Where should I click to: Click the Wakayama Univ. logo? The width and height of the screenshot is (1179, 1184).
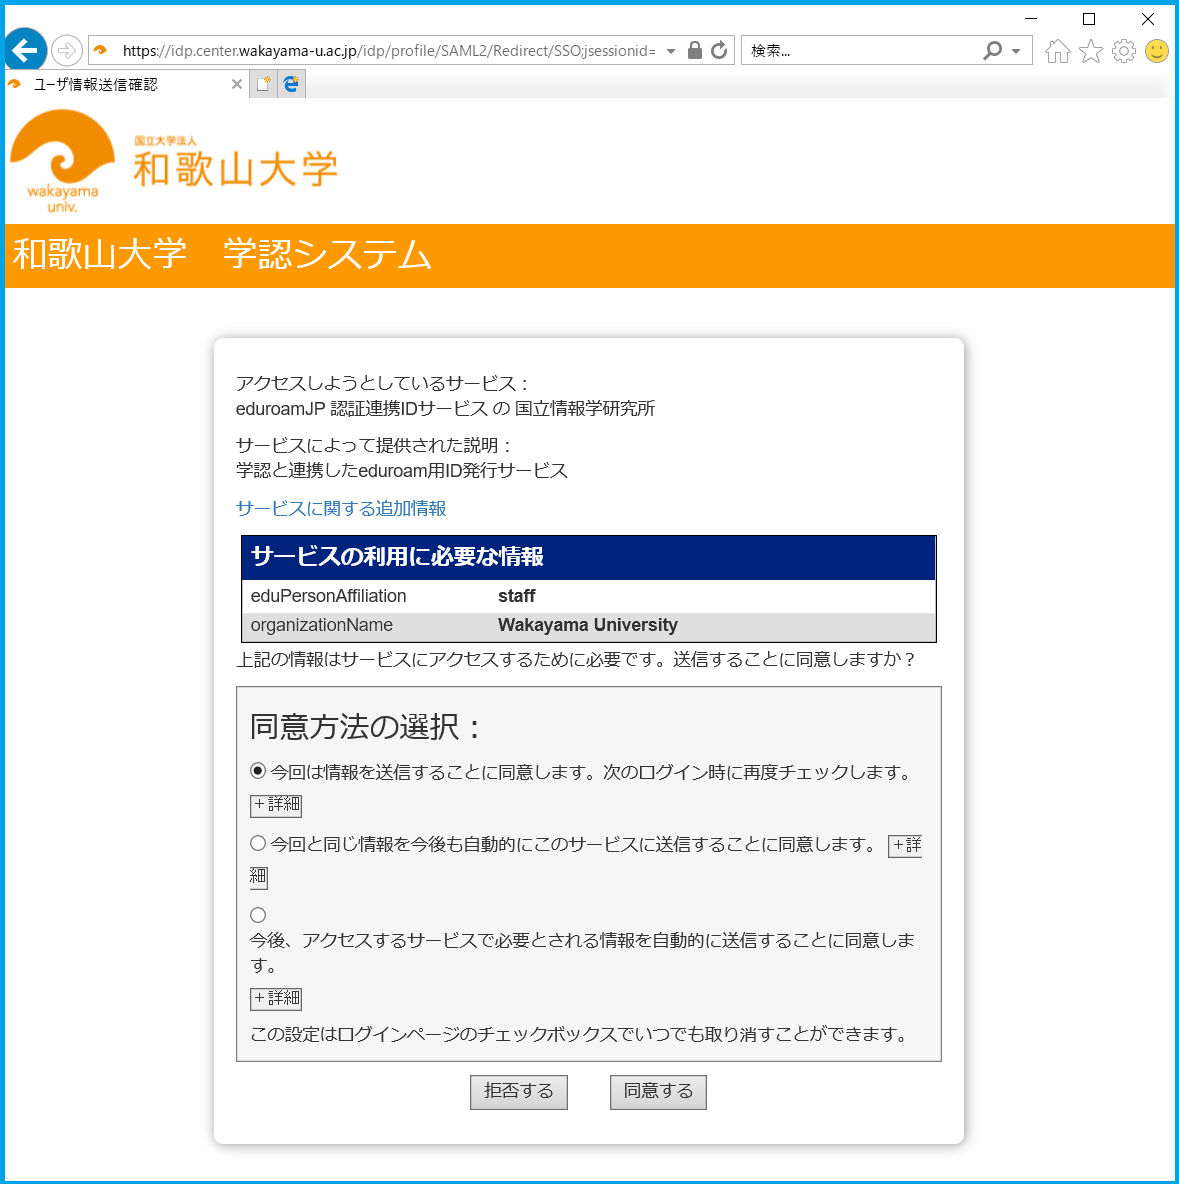tap(63, 162)
